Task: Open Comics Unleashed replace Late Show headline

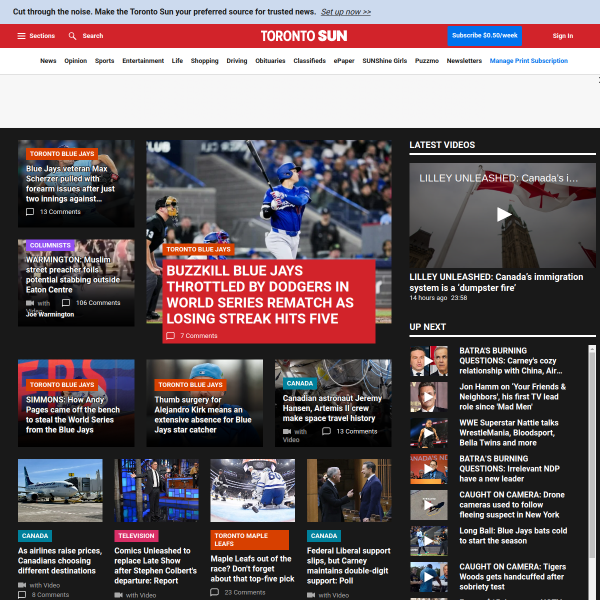Action: point(155,566)
